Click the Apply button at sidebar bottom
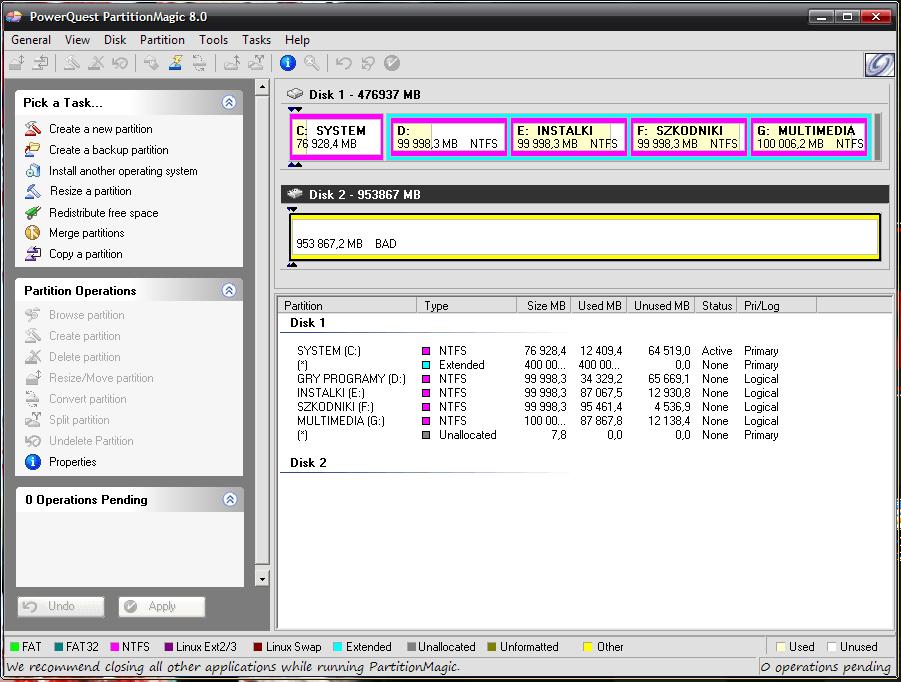 click(x=161, y=606)
